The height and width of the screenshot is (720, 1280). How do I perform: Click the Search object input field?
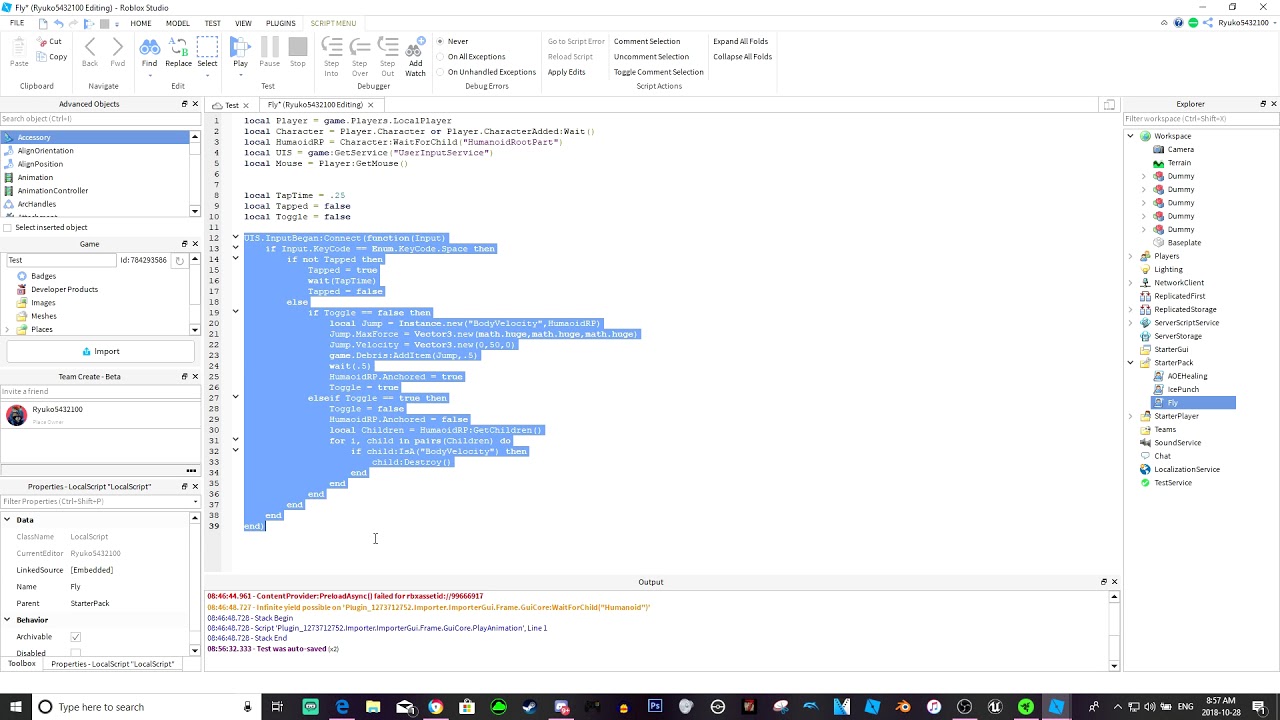coord(100,119)
